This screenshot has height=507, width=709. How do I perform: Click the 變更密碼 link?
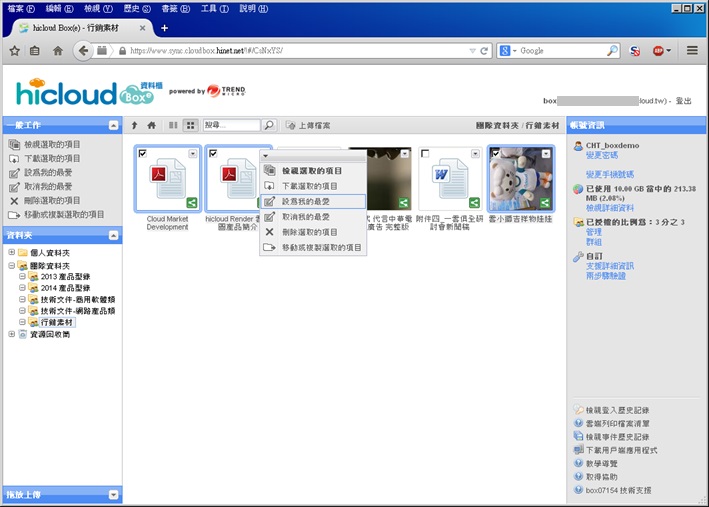click(602, 155)
